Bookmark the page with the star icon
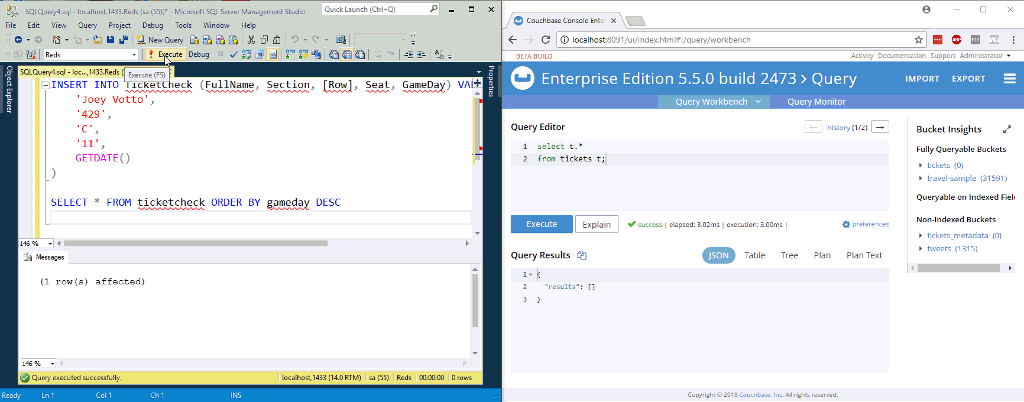This screenshot has width=1024, height=402. (x=918, y=40)
